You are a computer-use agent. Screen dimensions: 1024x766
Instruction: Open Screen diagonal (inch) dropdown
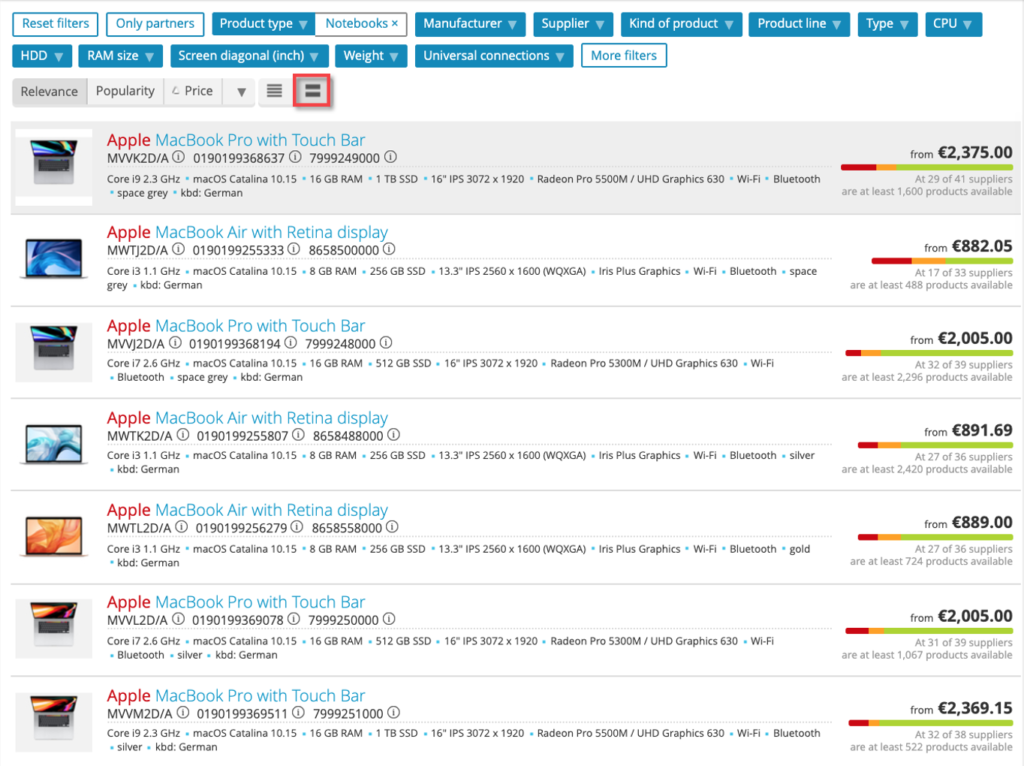click(248, 56)
